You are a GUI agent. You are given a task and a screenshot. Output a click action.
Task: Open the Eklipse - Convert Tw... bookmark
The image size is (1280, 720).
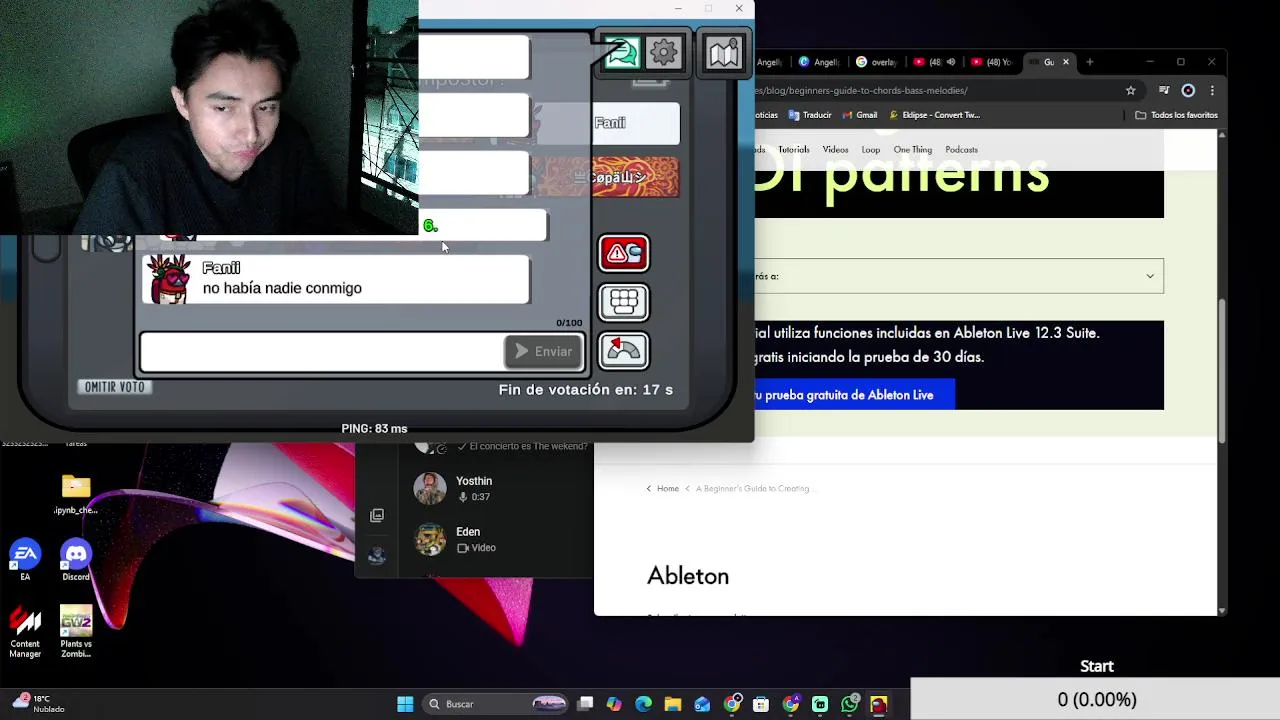point(935,115)
